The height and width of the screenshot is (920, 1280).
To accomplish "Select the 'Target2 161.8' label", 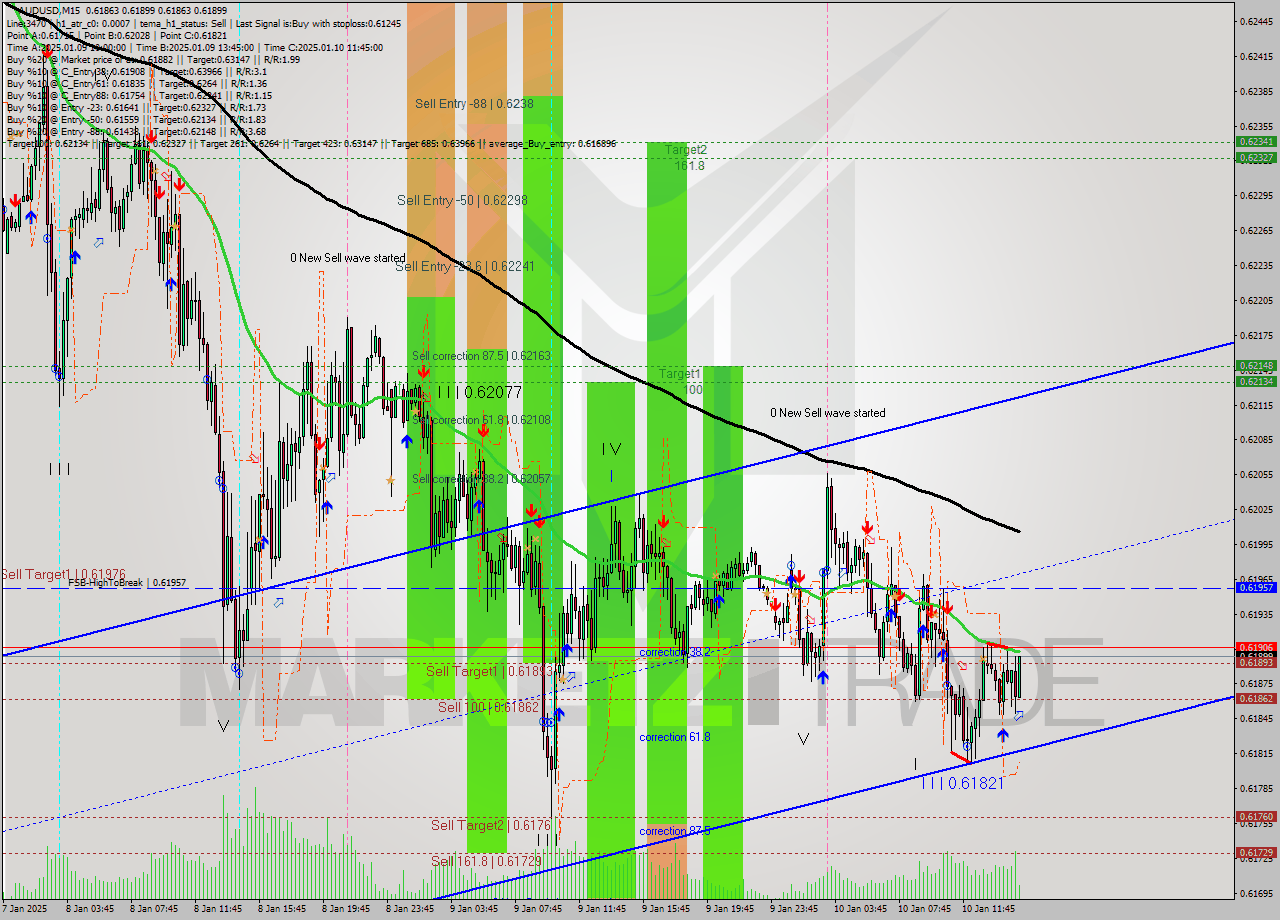I will click(x=686, y=157).
